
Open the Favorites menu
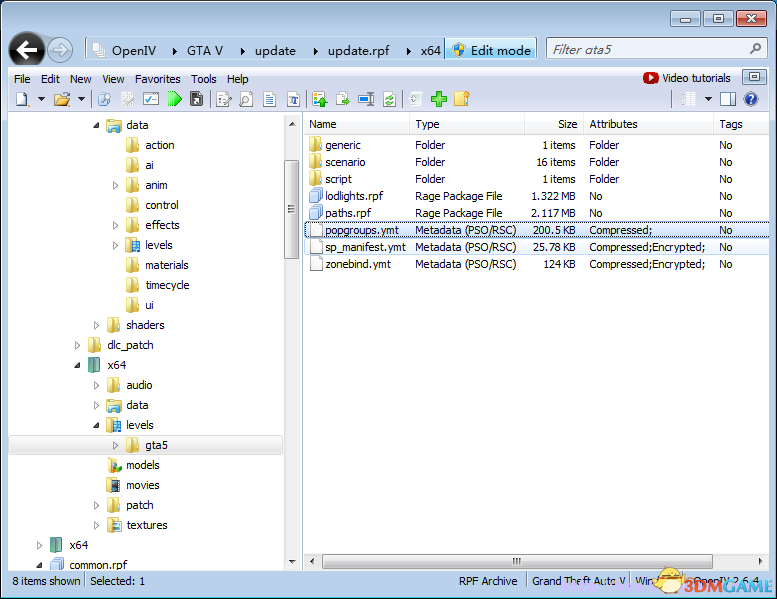click(157, 79)
